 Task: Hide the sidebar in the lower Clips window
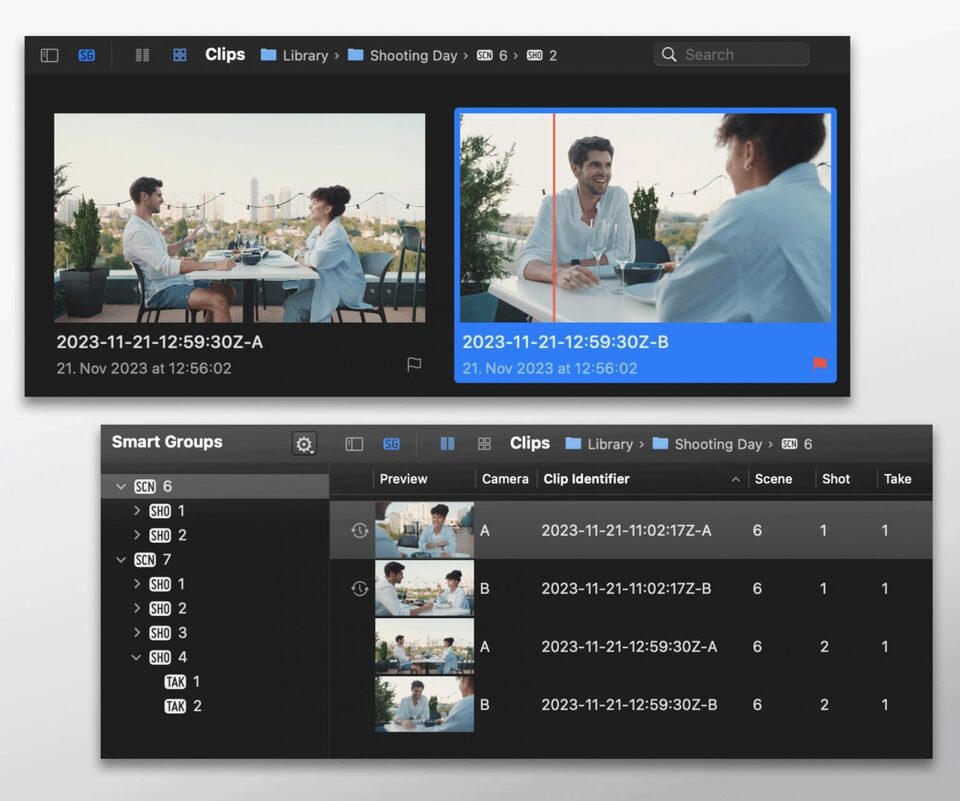tap(354, 444)
